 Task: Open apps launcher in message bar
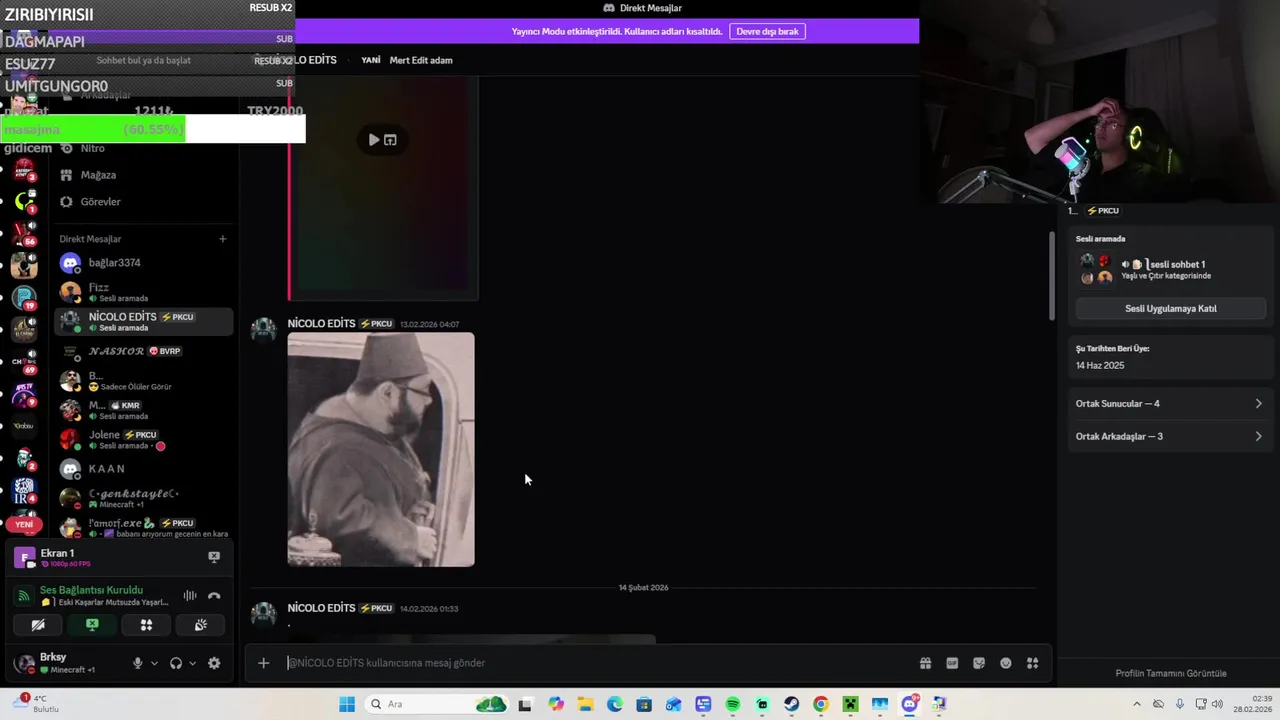[1033, 663]
